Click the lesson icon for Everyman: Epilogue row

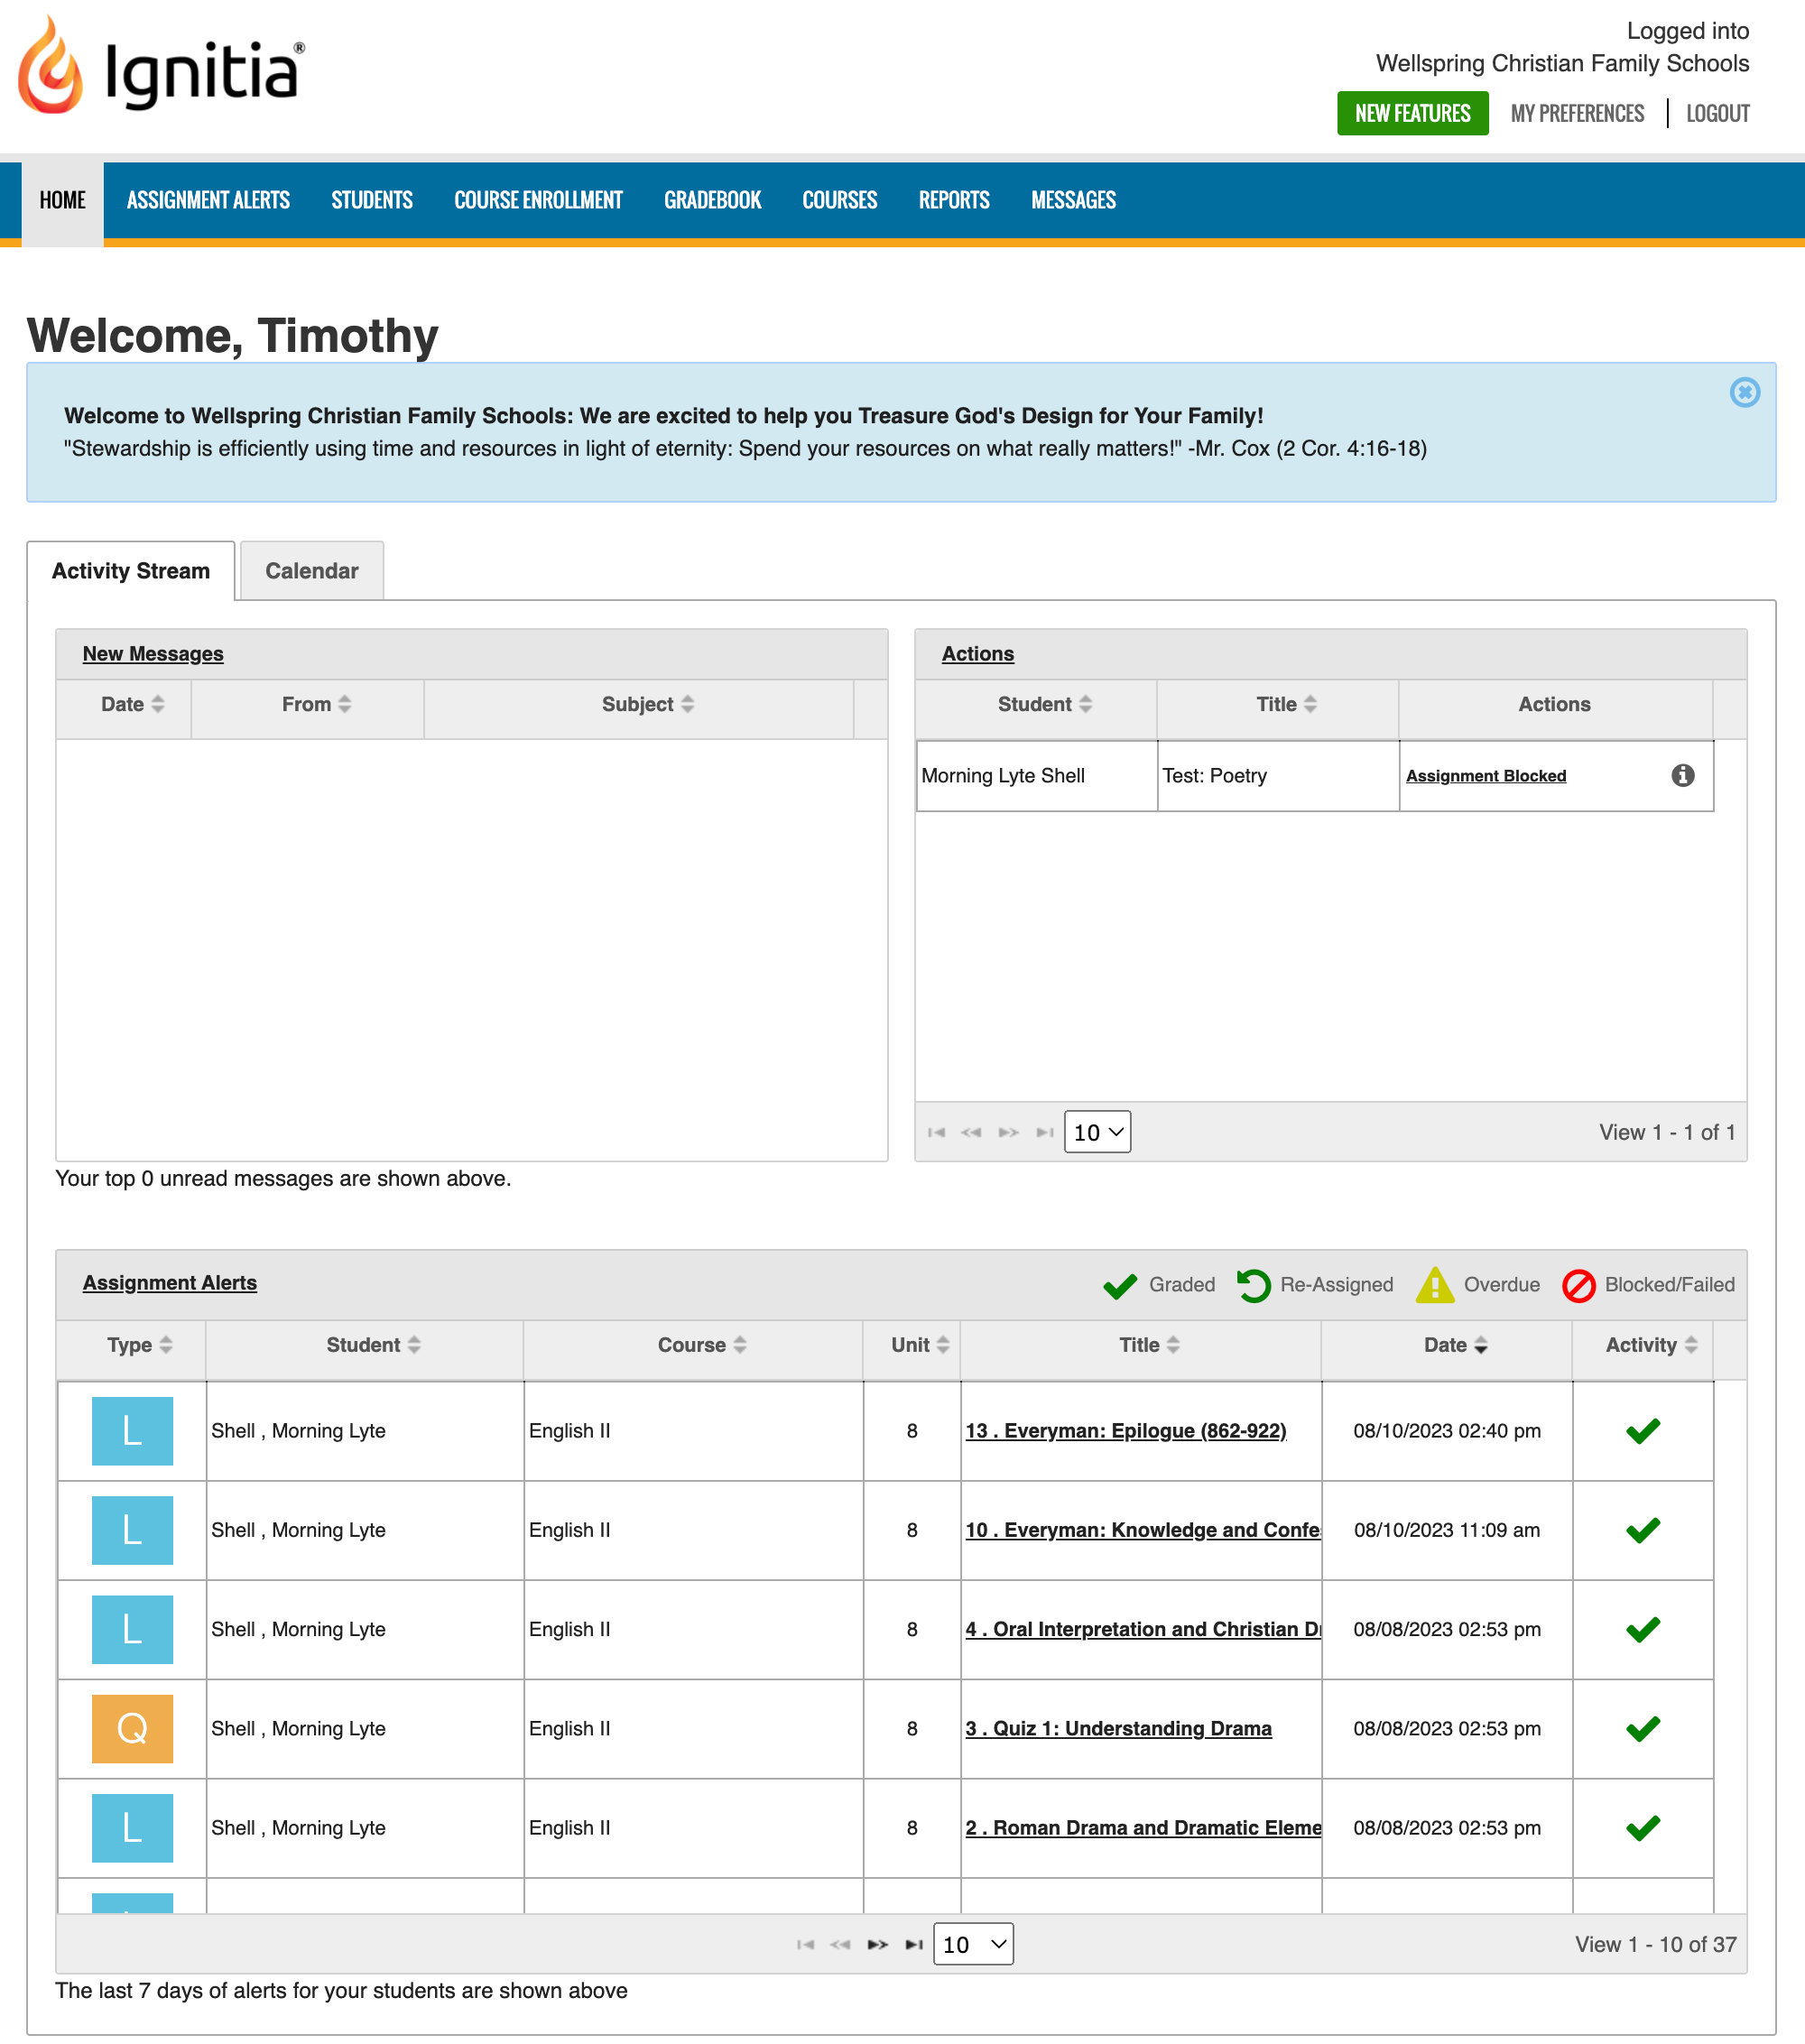pyautogui.click(x=132, y=1430)
